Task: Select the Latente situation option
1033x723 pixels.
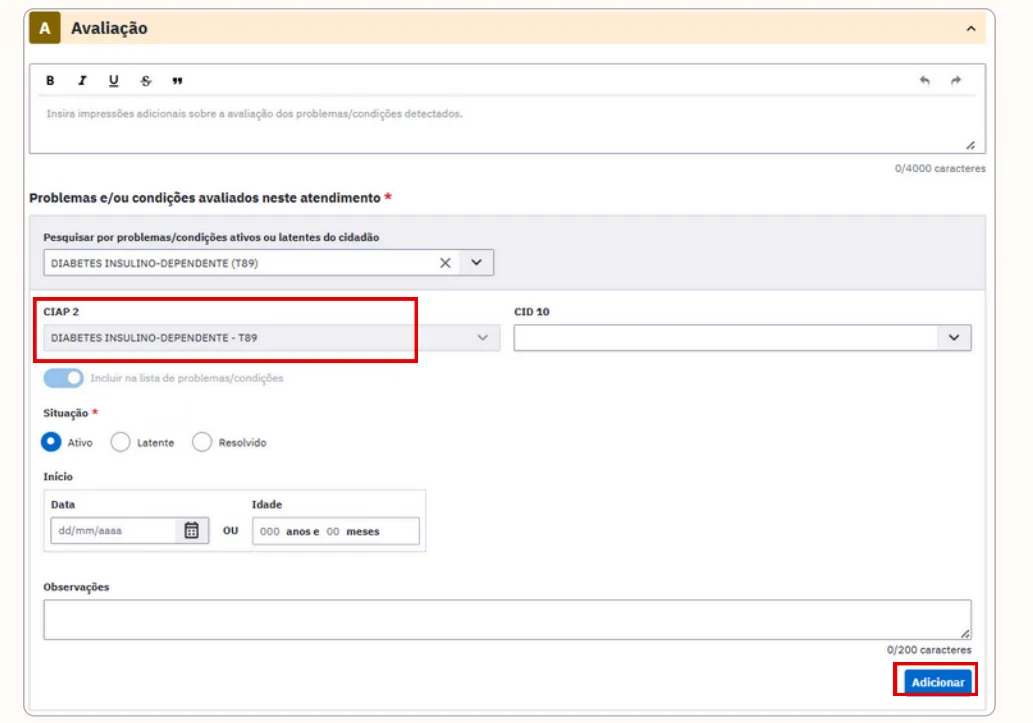Action: click(x=121, y=442)
